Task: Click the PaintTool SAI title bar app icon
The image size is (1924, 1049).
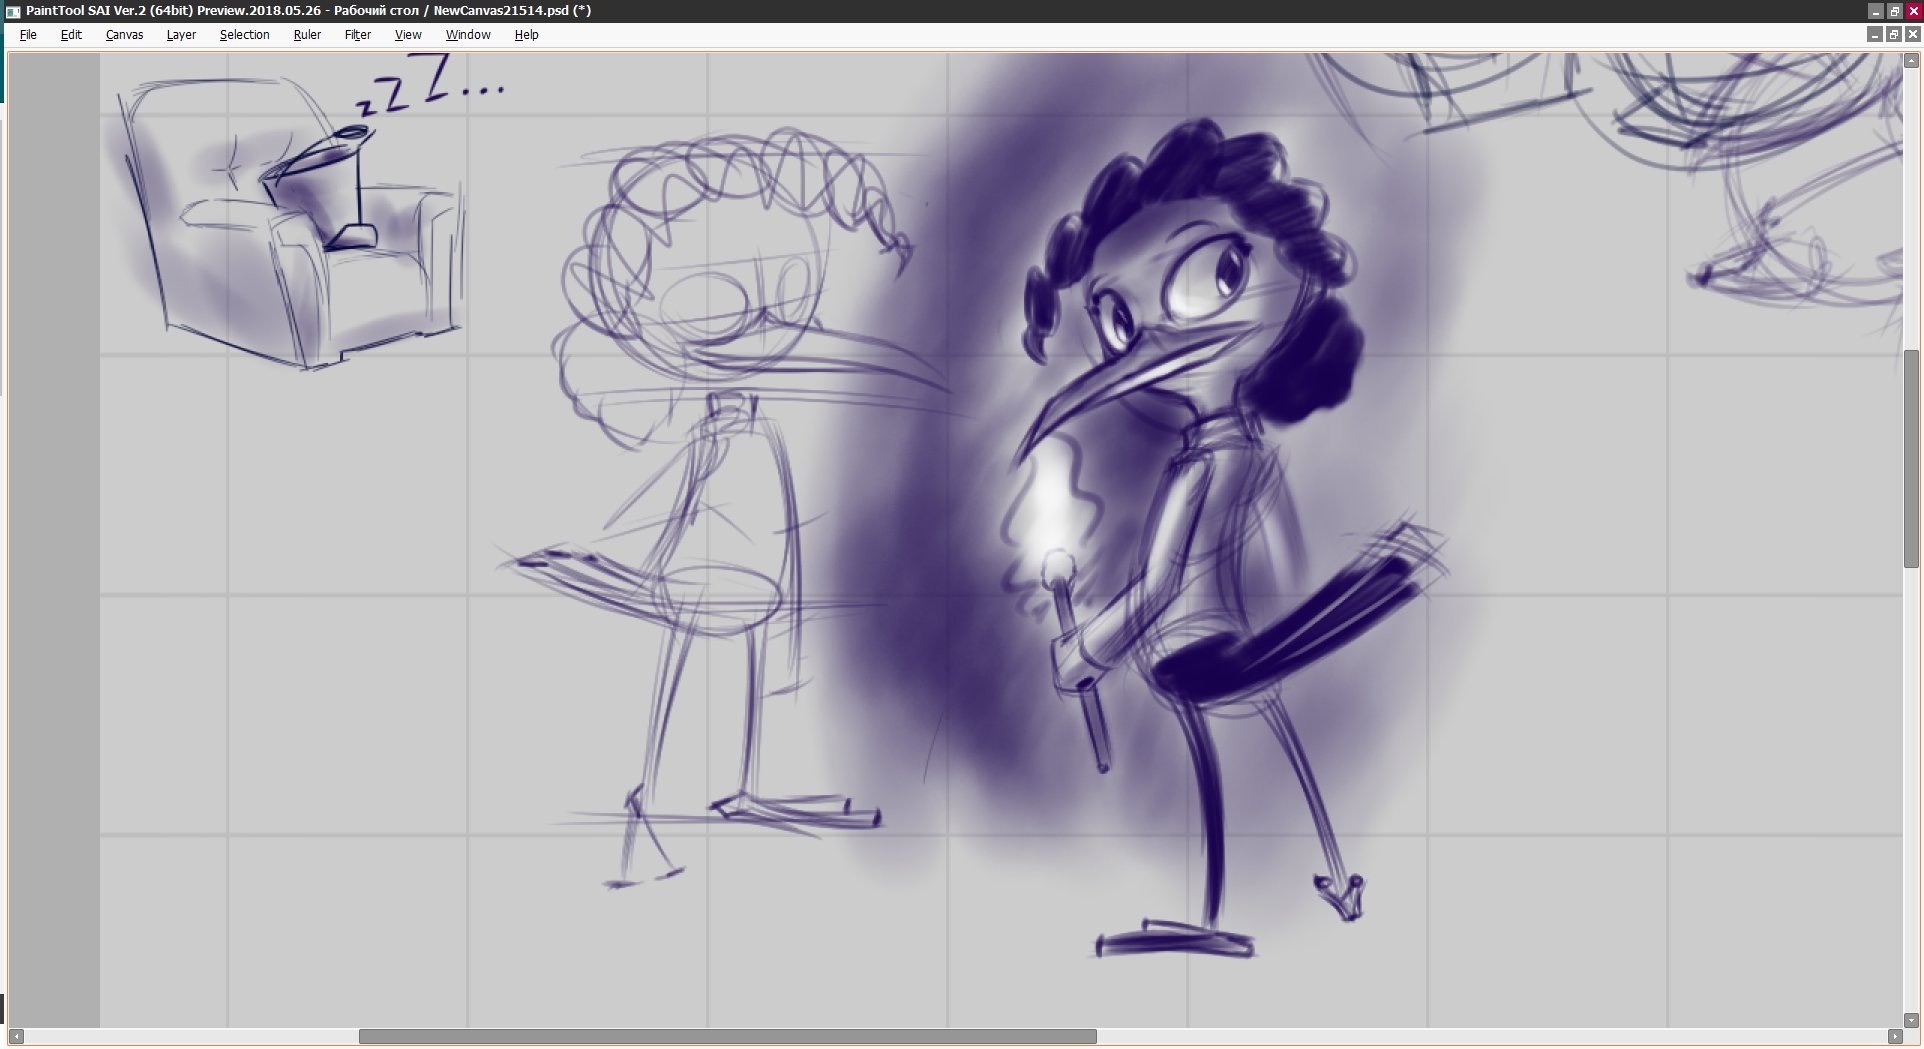Action: click(13, 11)
